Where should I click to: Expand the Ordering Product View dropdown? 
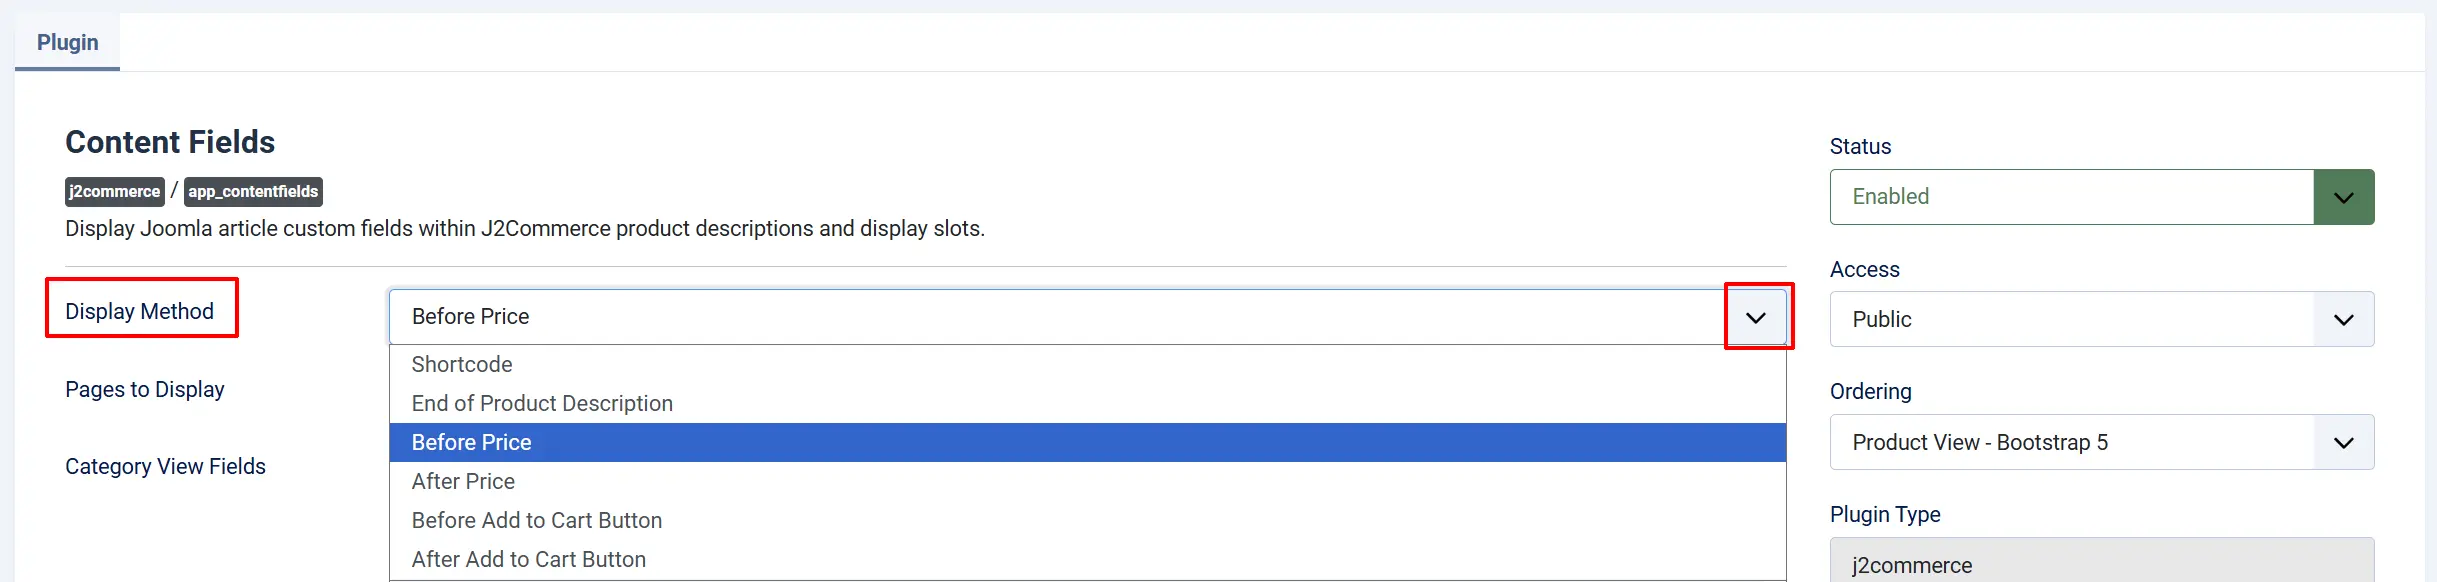(x=2102, y=442)
